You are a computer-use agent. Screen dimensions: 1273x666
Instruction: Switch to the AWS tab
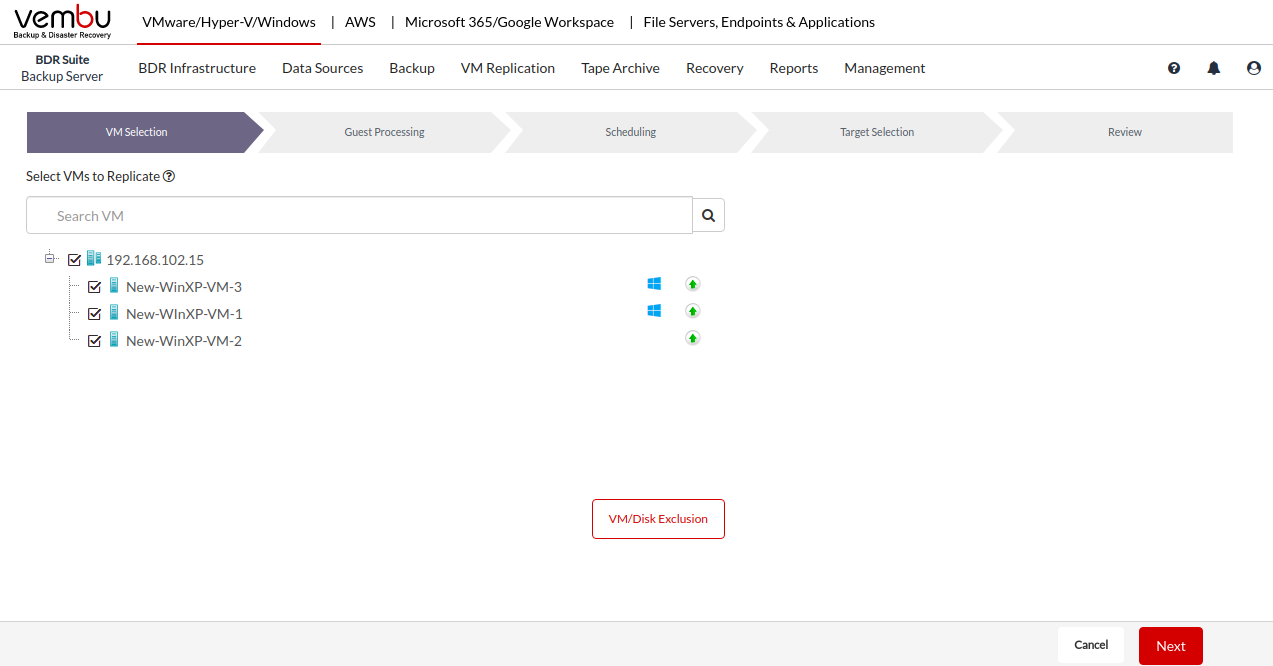pos(360,22)
